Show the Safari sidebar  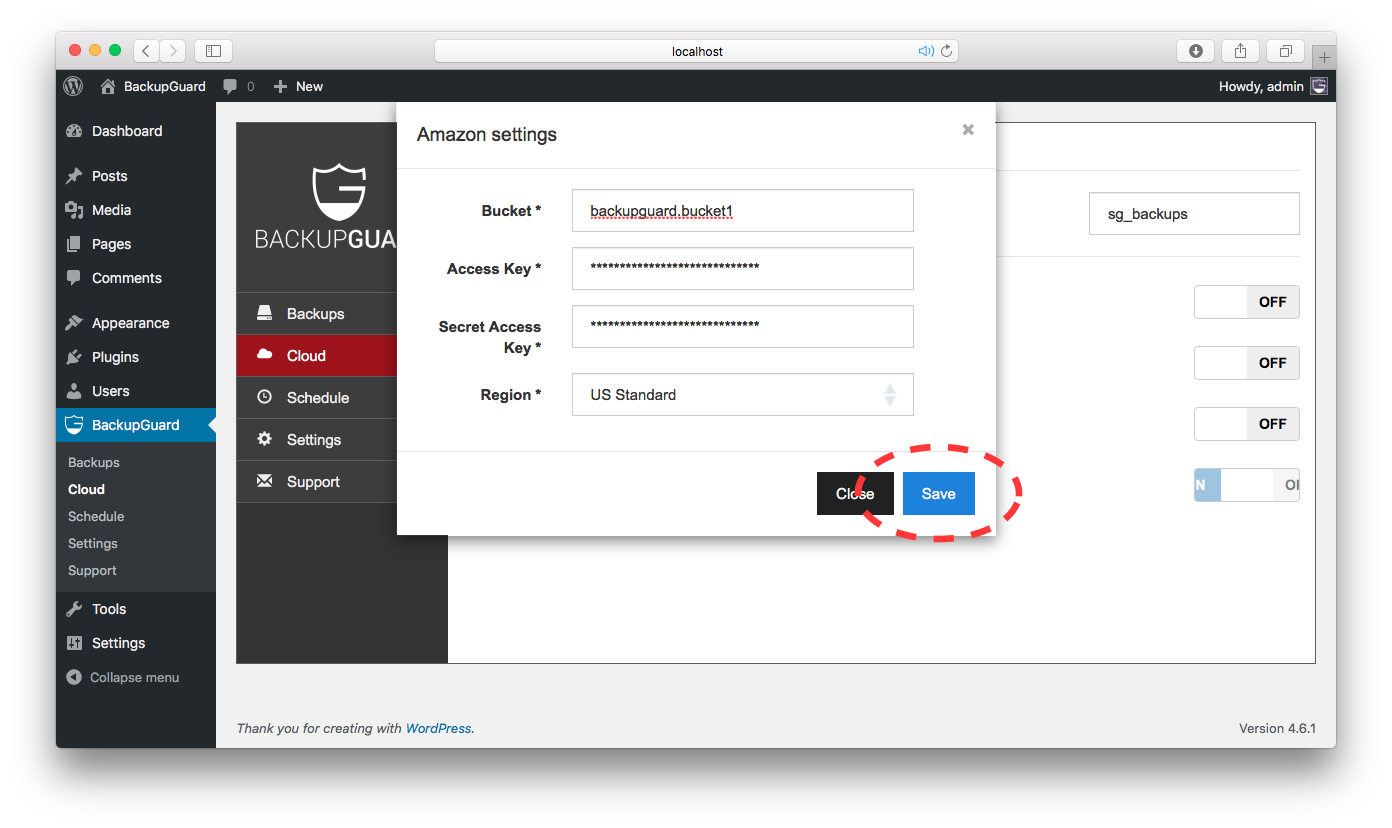213,50
